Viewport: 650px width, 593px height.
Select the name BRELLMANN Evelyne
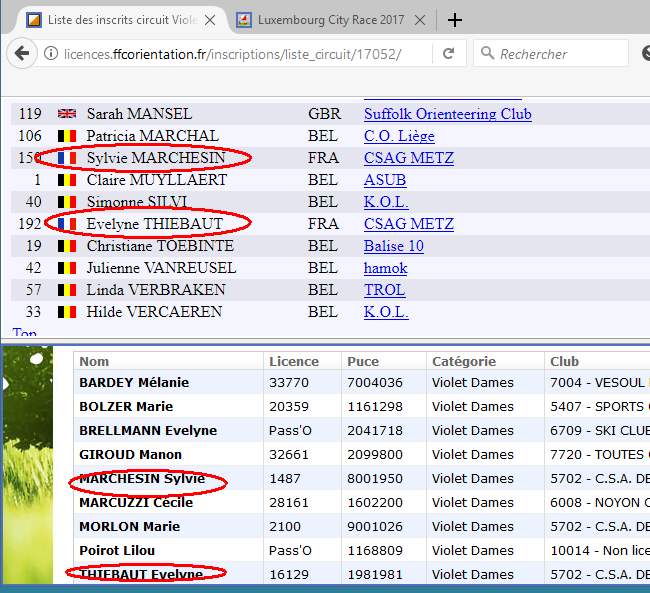point(148,430)
